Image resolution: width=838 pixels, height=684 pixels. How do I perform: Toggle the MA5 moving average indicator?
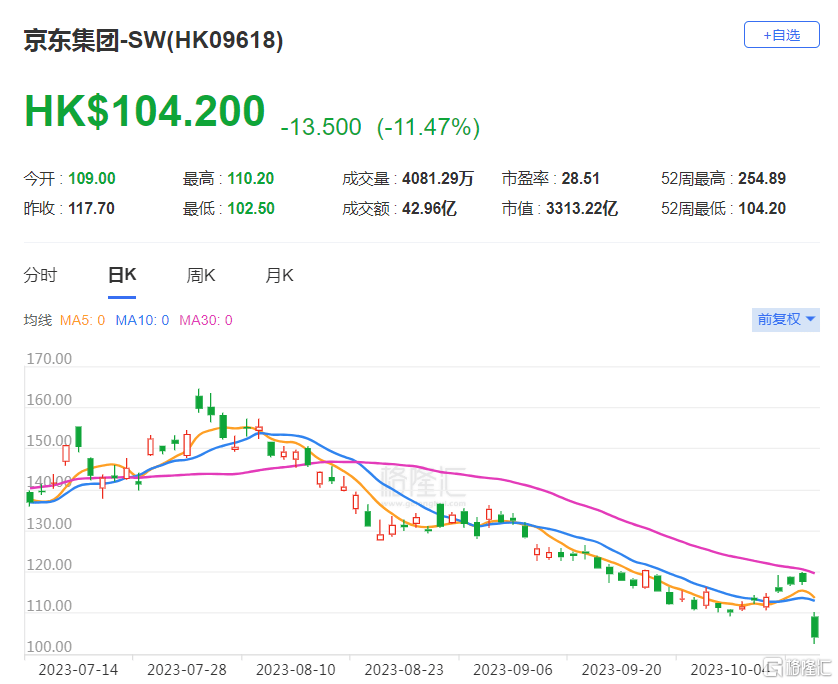82,320
